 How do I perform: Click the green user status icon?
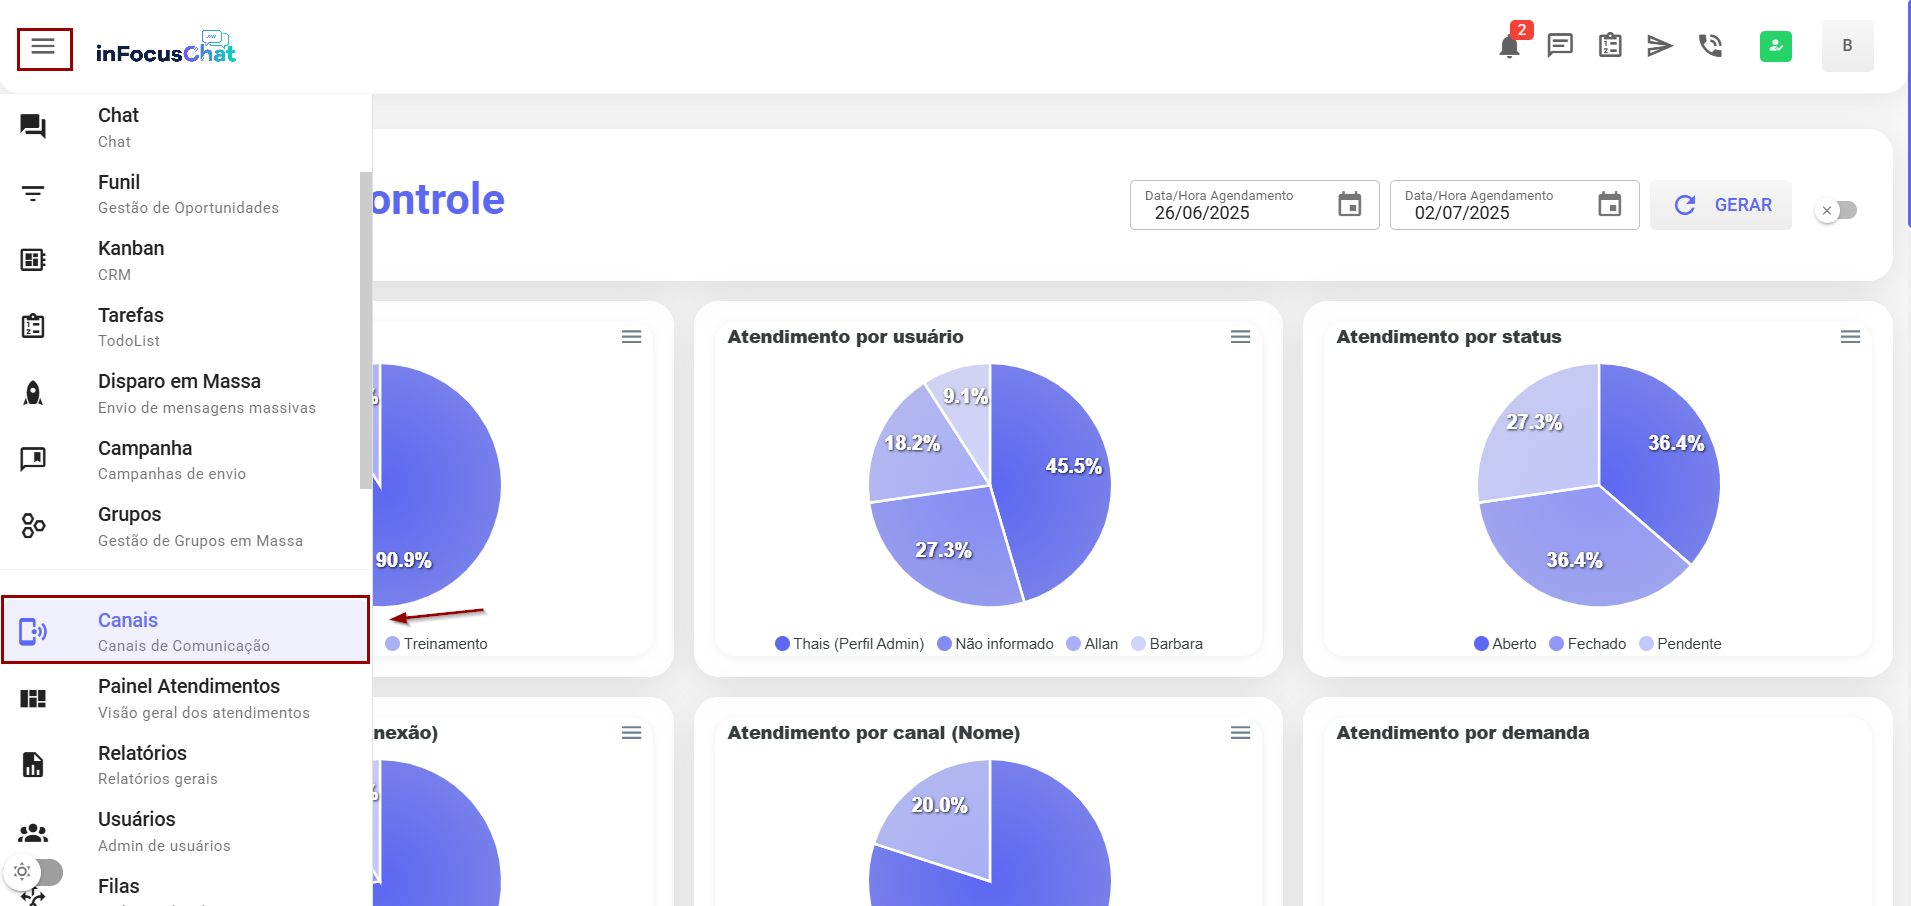1775,46
